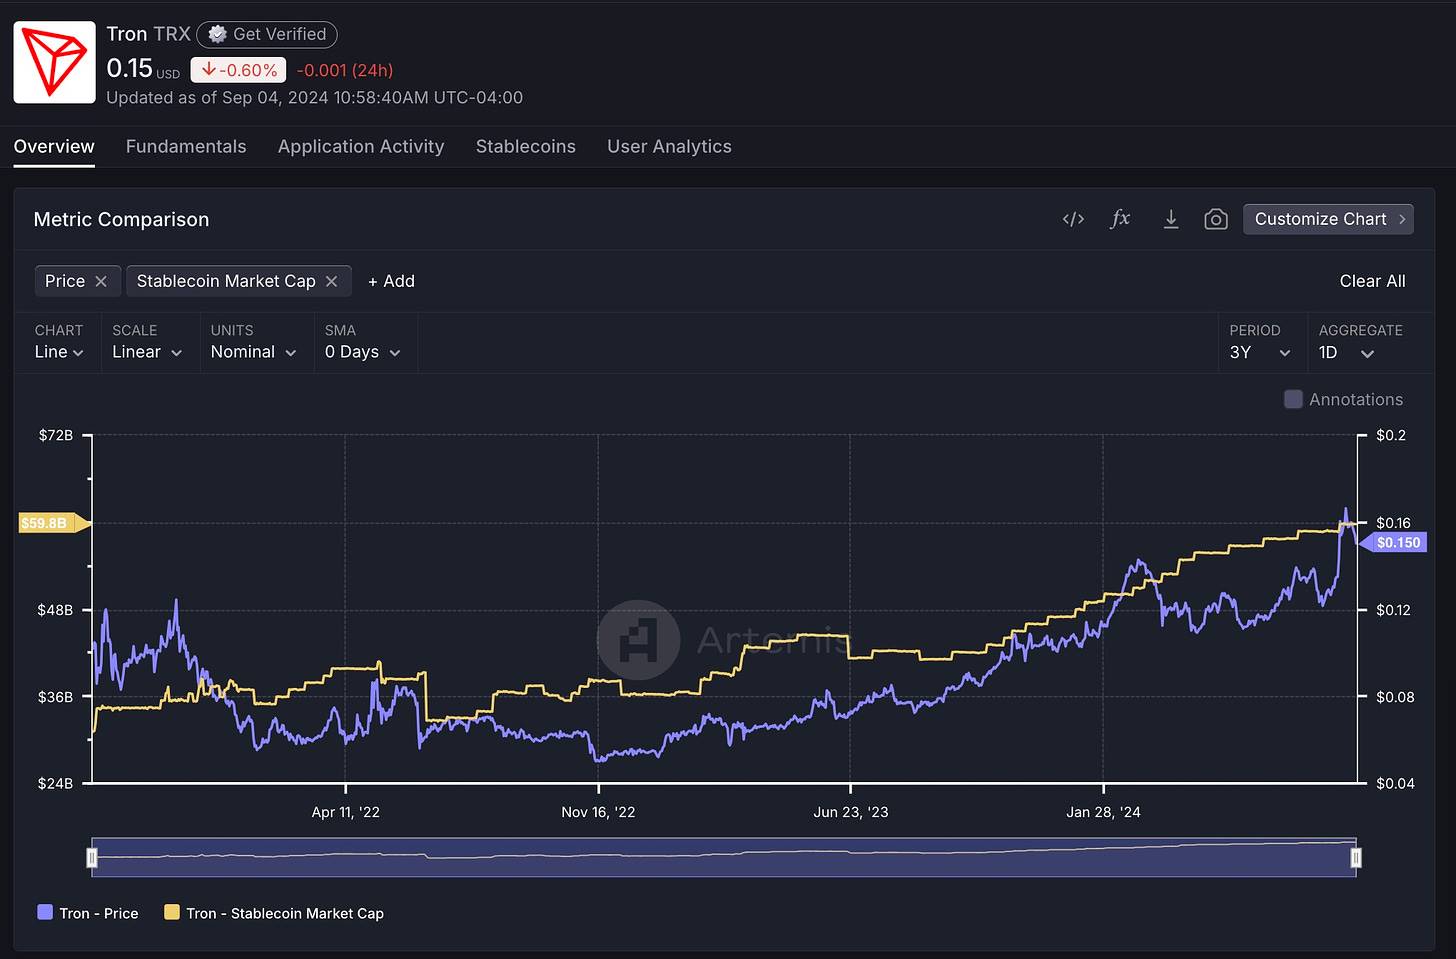Screen dimensions: 1456x959
Task: Click the Get Verified badge
Action: 267,34
